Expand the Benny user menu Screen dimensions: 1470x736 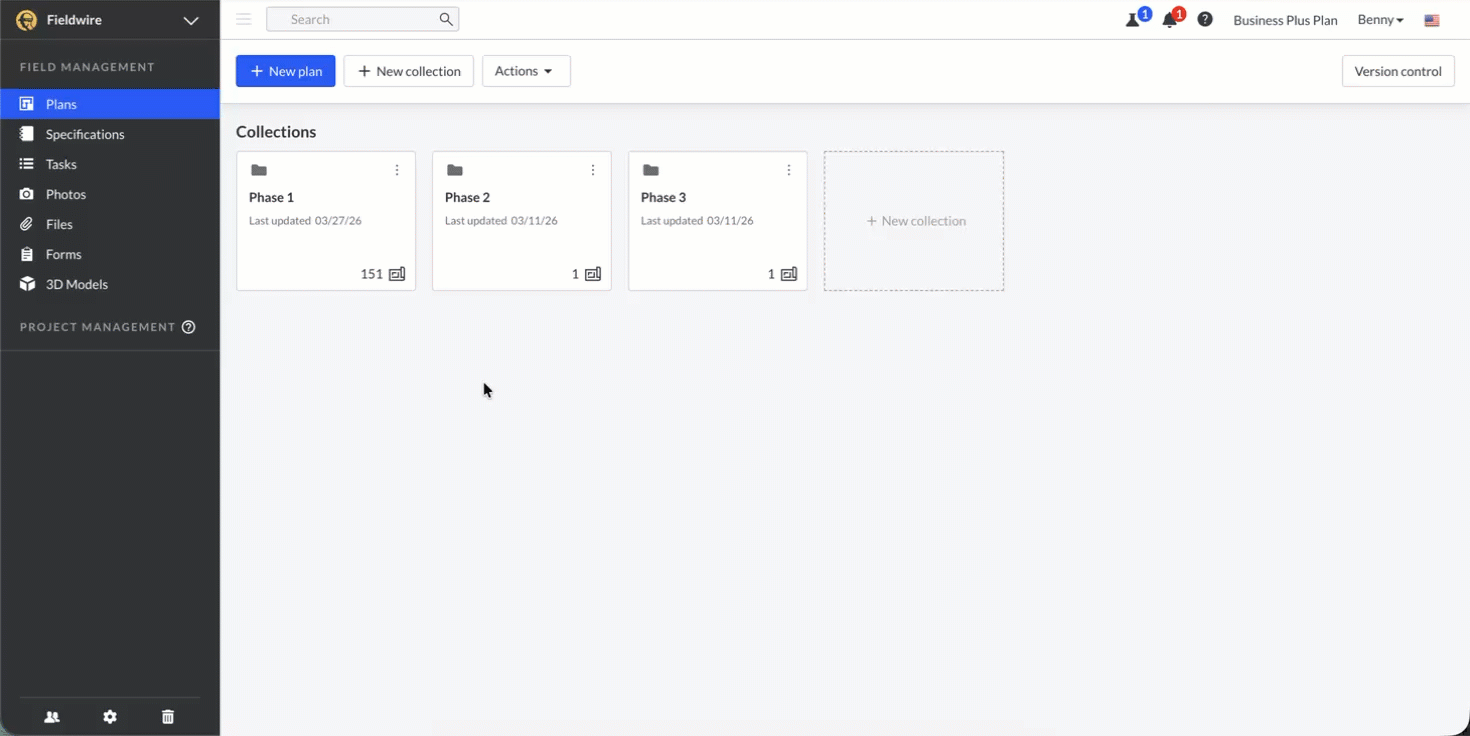1380,20
